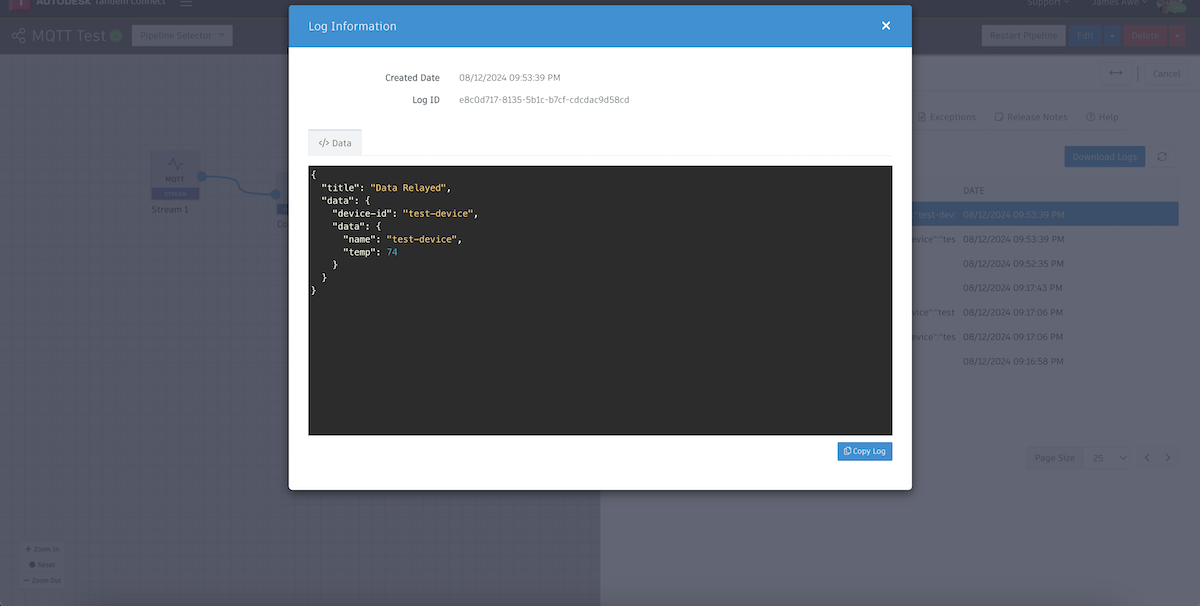Viewport: 1200px width, 606px height.
Task: Open the Page Size dropdown showing 25
Action: coord(1107,457)
